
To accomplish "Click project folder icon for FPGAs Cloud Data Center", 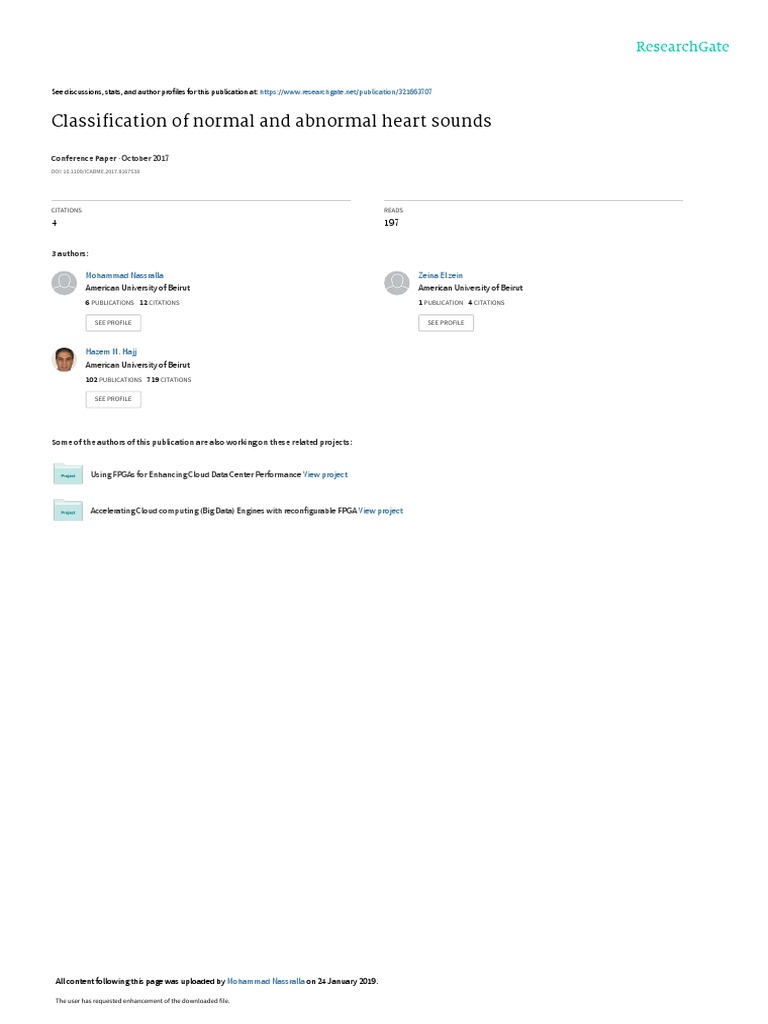I will coord(68,474).
